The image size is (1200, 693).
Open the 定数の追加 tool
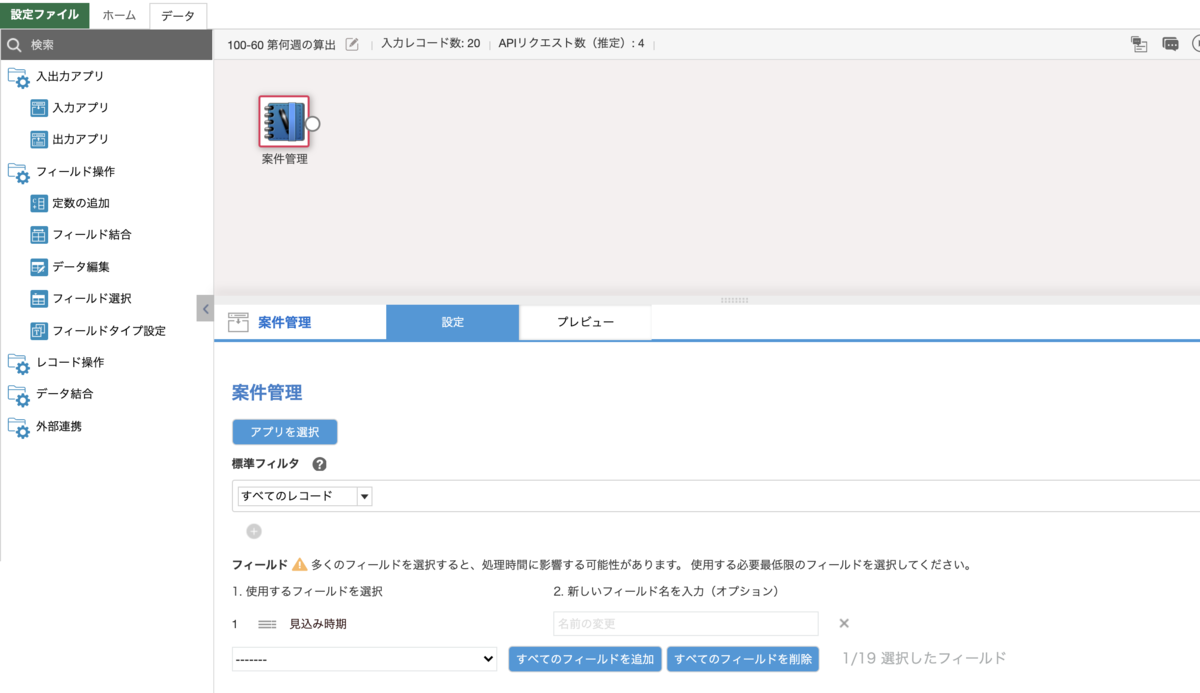(37, 203)
